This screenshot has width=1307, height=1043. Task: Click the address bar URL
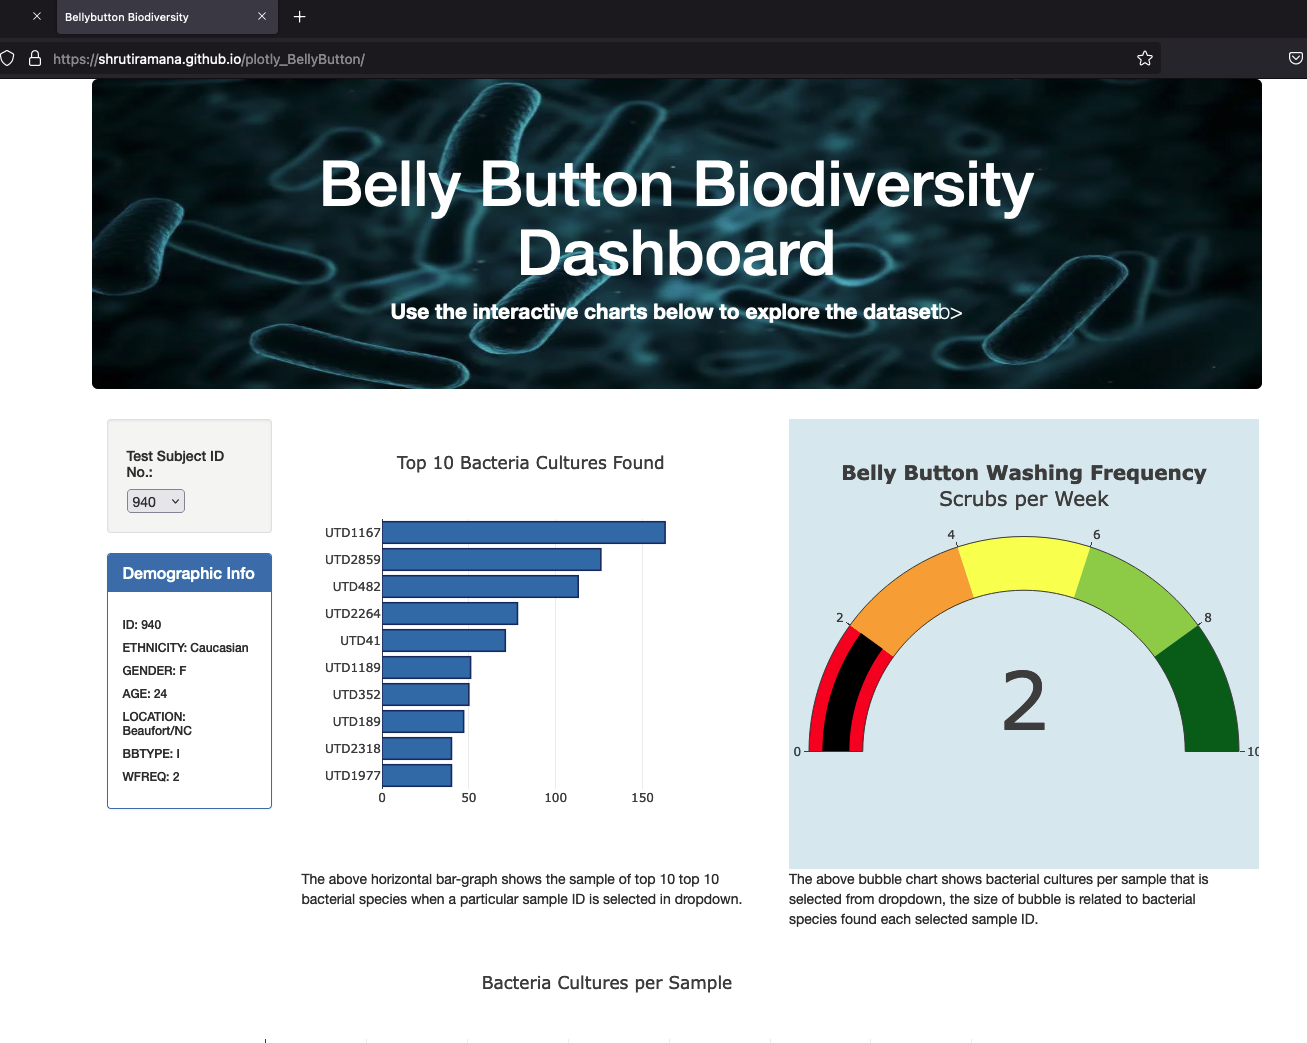209,58
